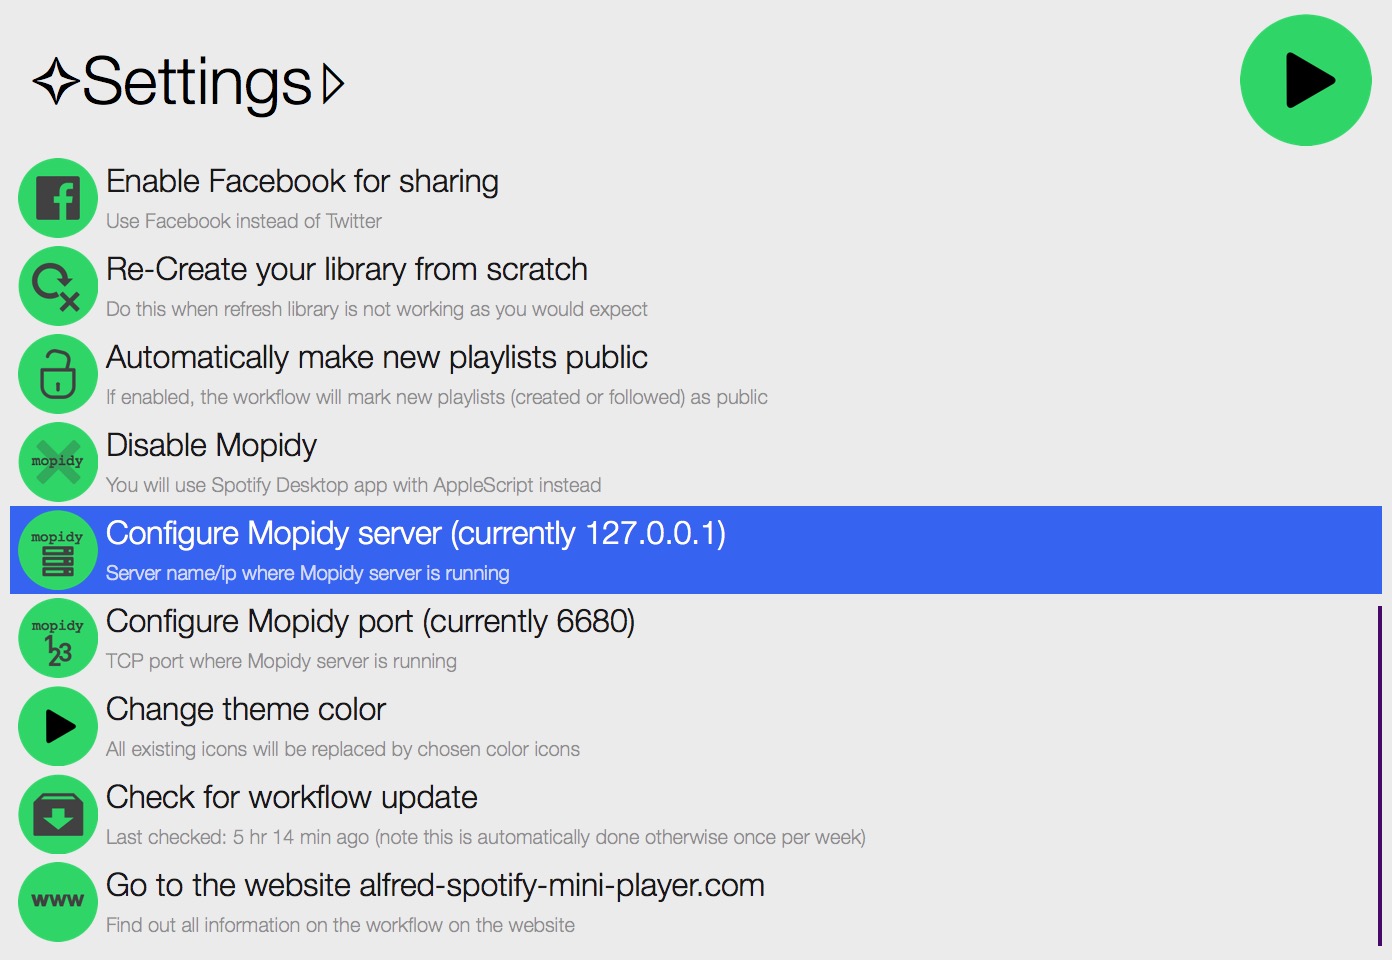Click the crossed-out mopidy icon
Viewport: 1392px width, 960px height.
pos(58,462)
